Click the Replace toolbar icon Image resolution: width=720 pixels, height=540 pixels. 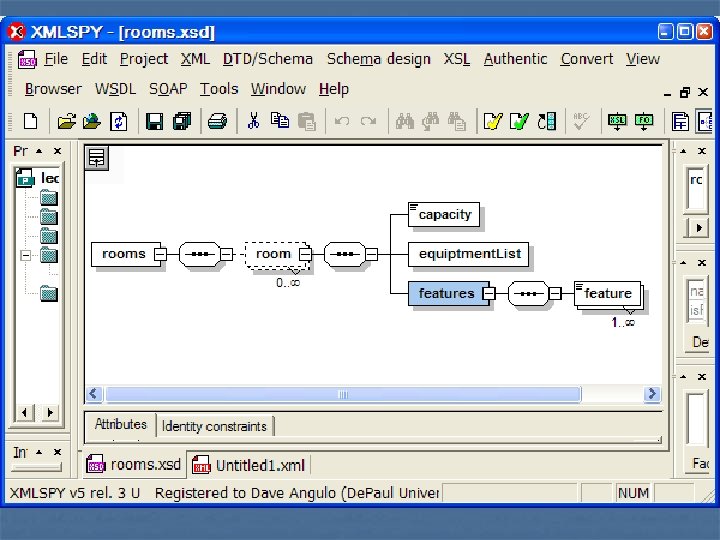click(457, 121)
